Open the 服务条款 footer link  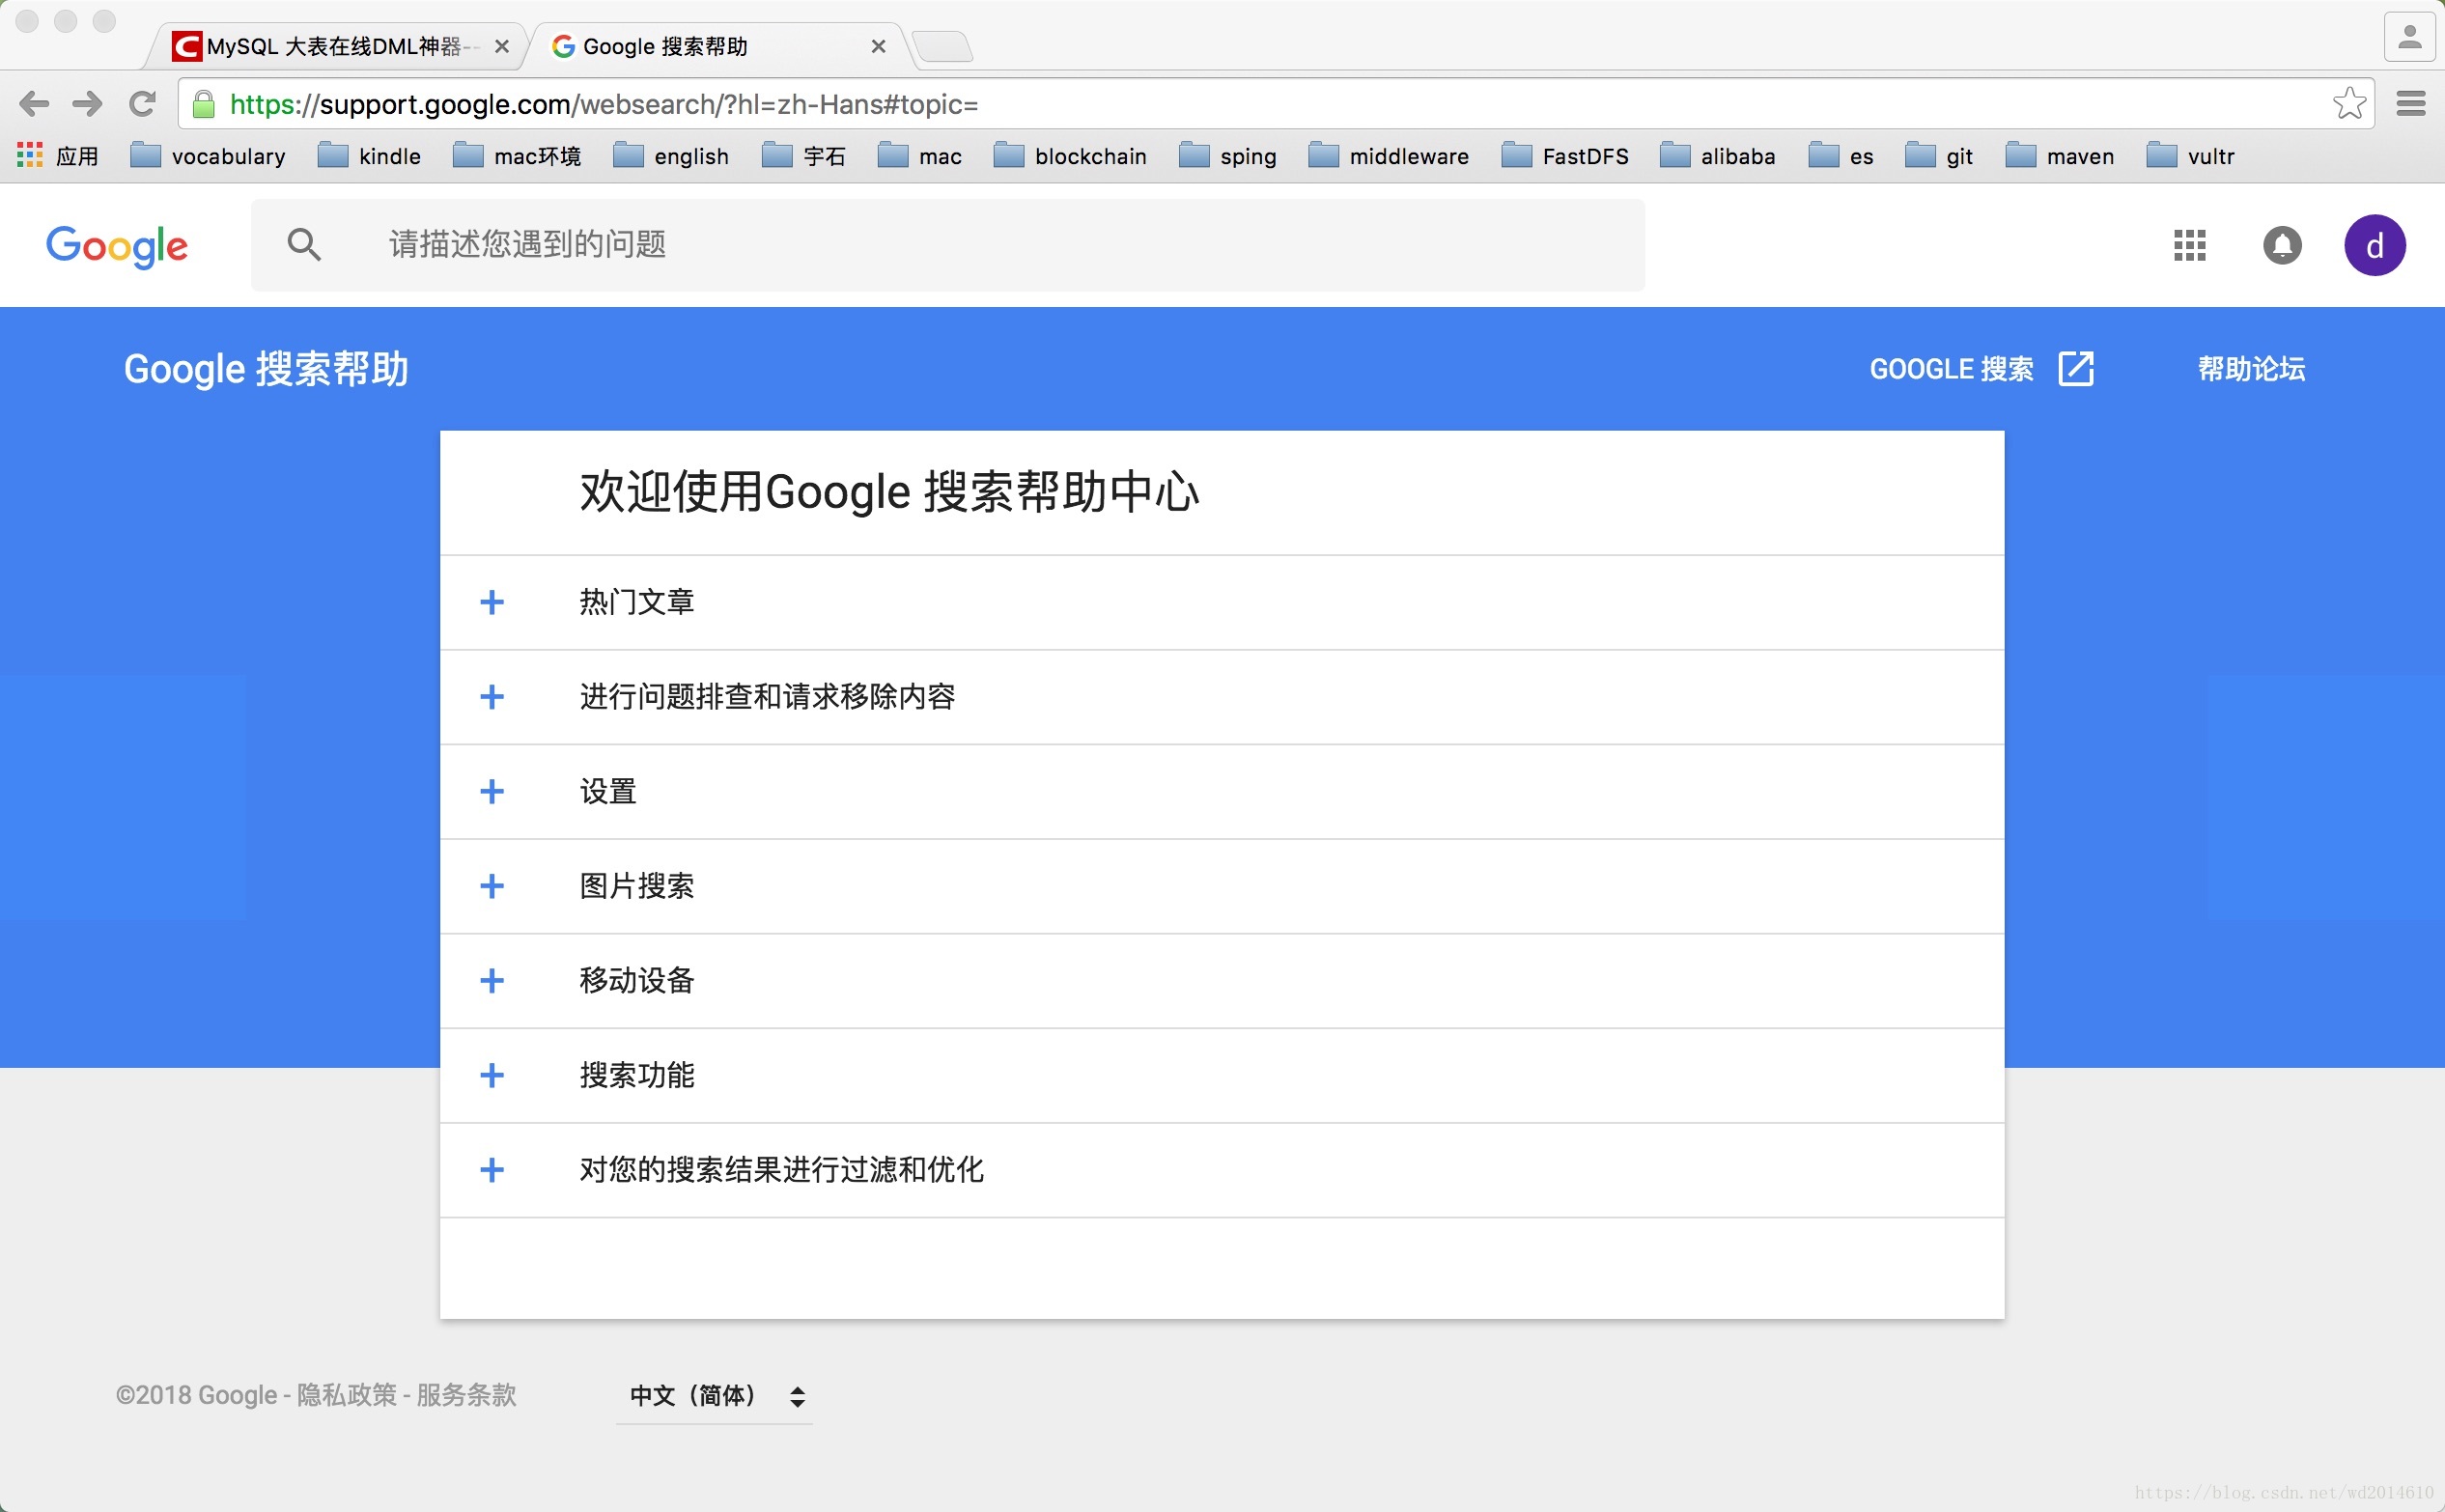[x=466, y=1394]
